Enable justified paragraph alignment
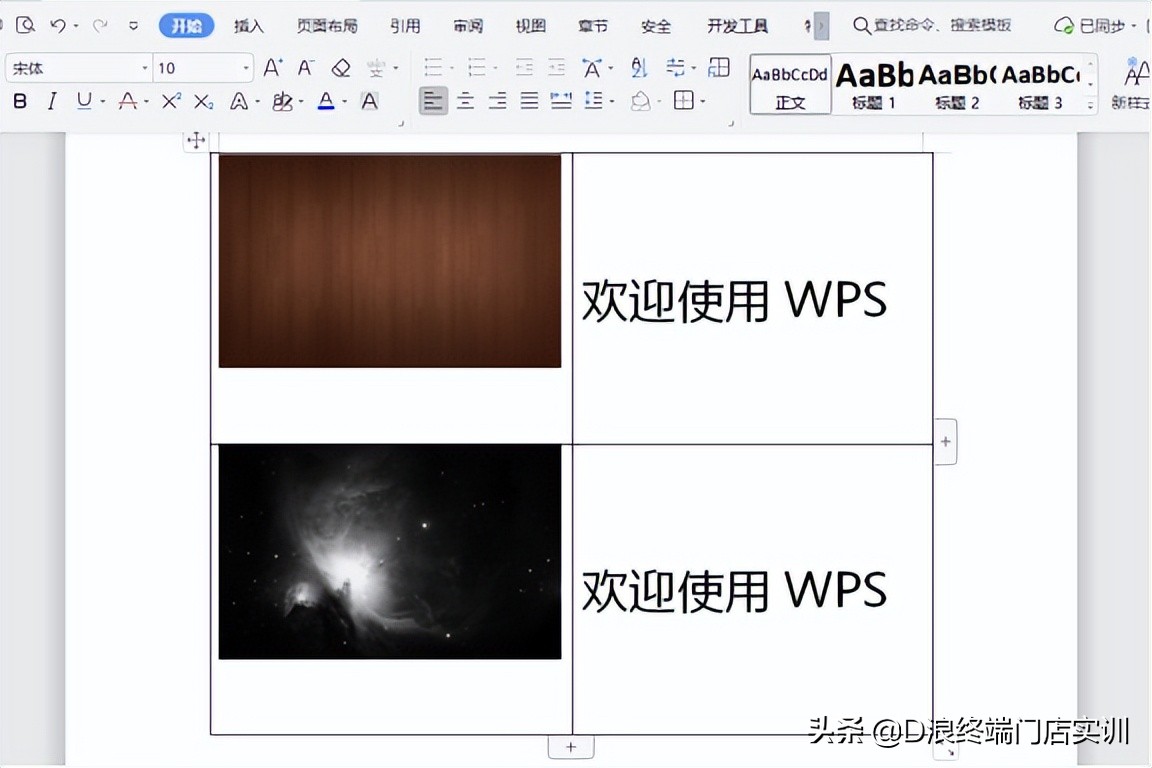Image resolution: width=1152 pixels, height=768 pixels. [529, 100]
